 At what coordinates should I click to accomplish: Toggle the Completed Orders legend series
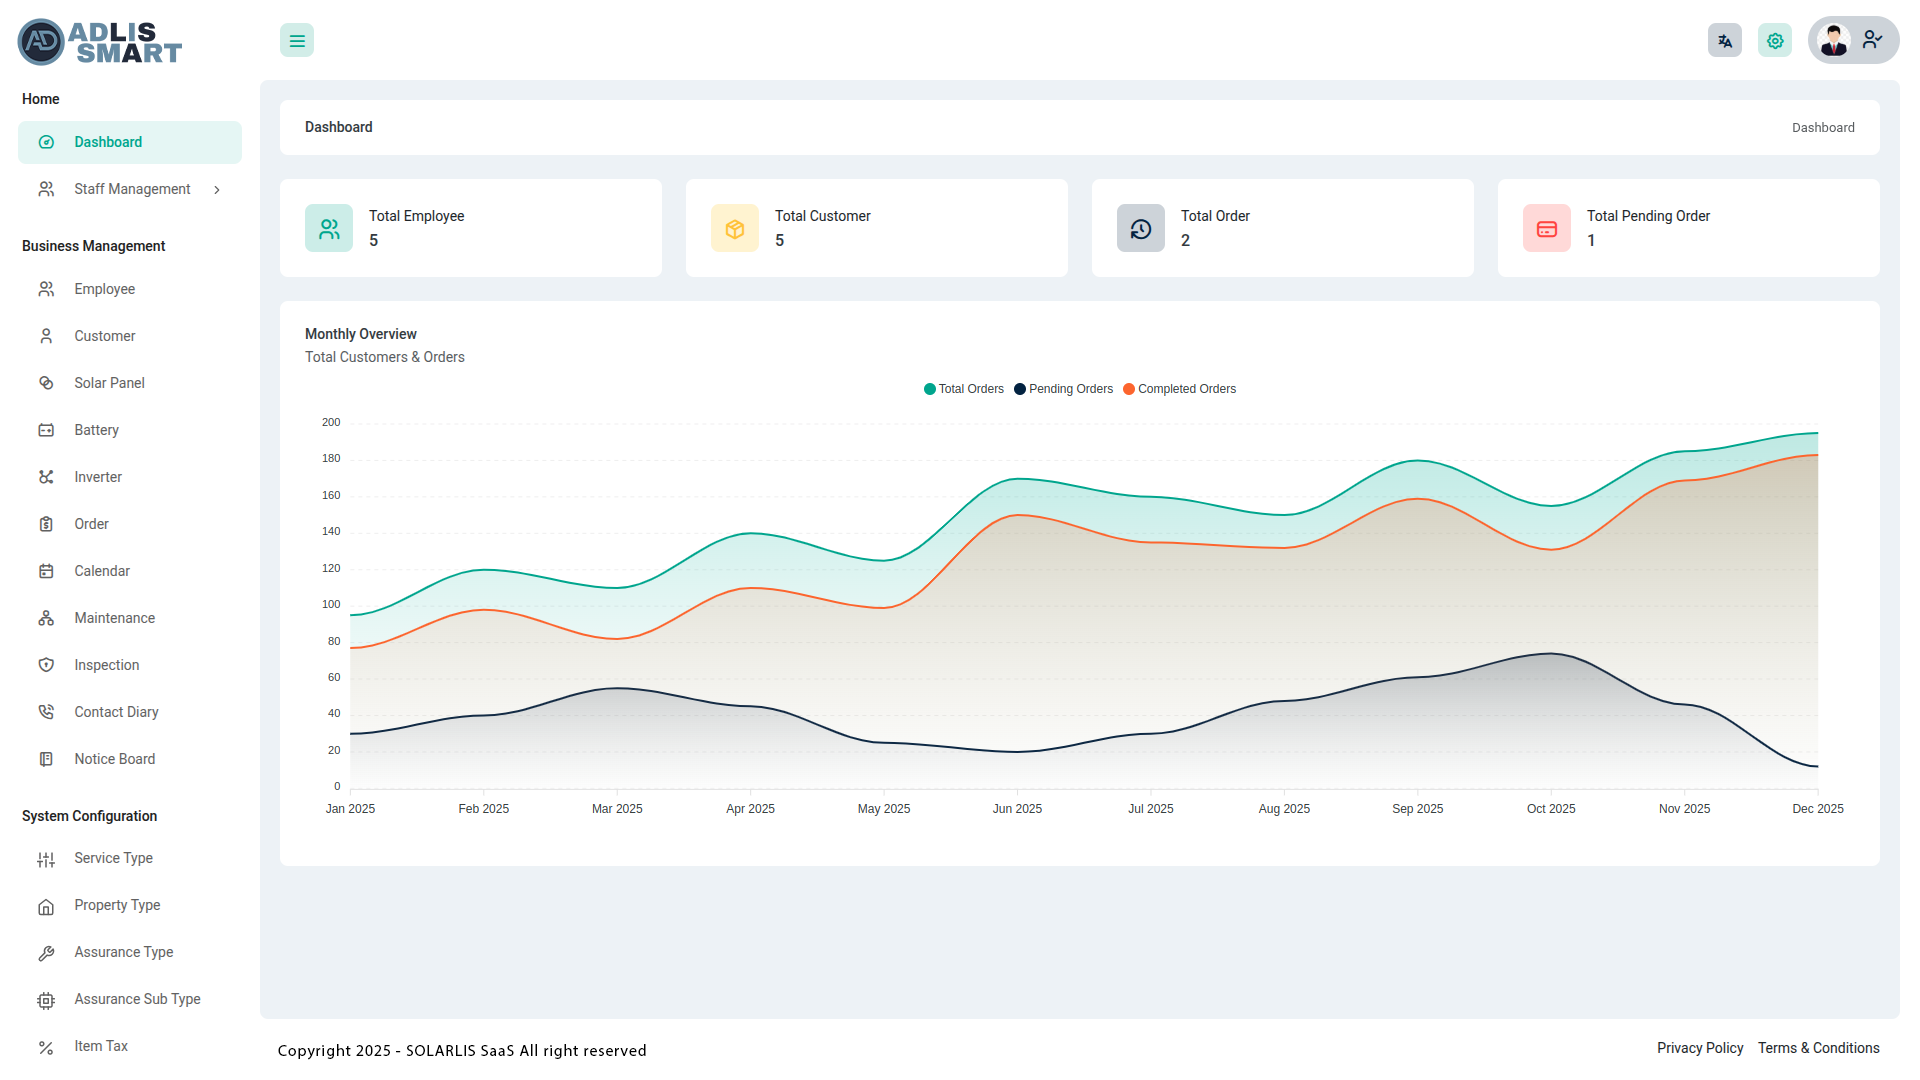(1186, 389)
